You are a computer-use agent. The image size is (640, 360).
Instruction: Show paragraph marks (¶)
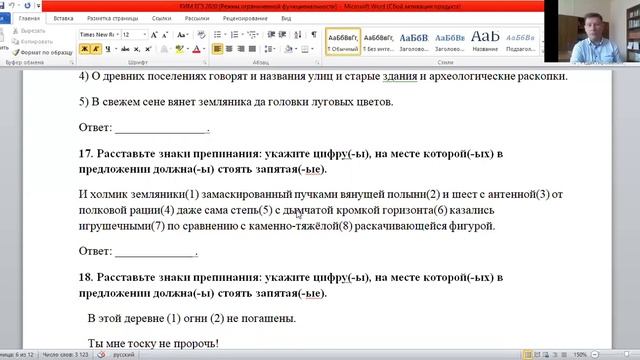[313, 35]
